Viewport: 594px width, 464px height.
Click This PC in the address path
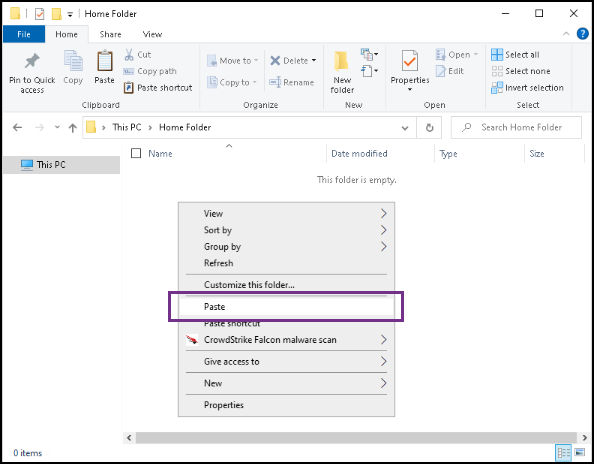[x=127, y=127]
